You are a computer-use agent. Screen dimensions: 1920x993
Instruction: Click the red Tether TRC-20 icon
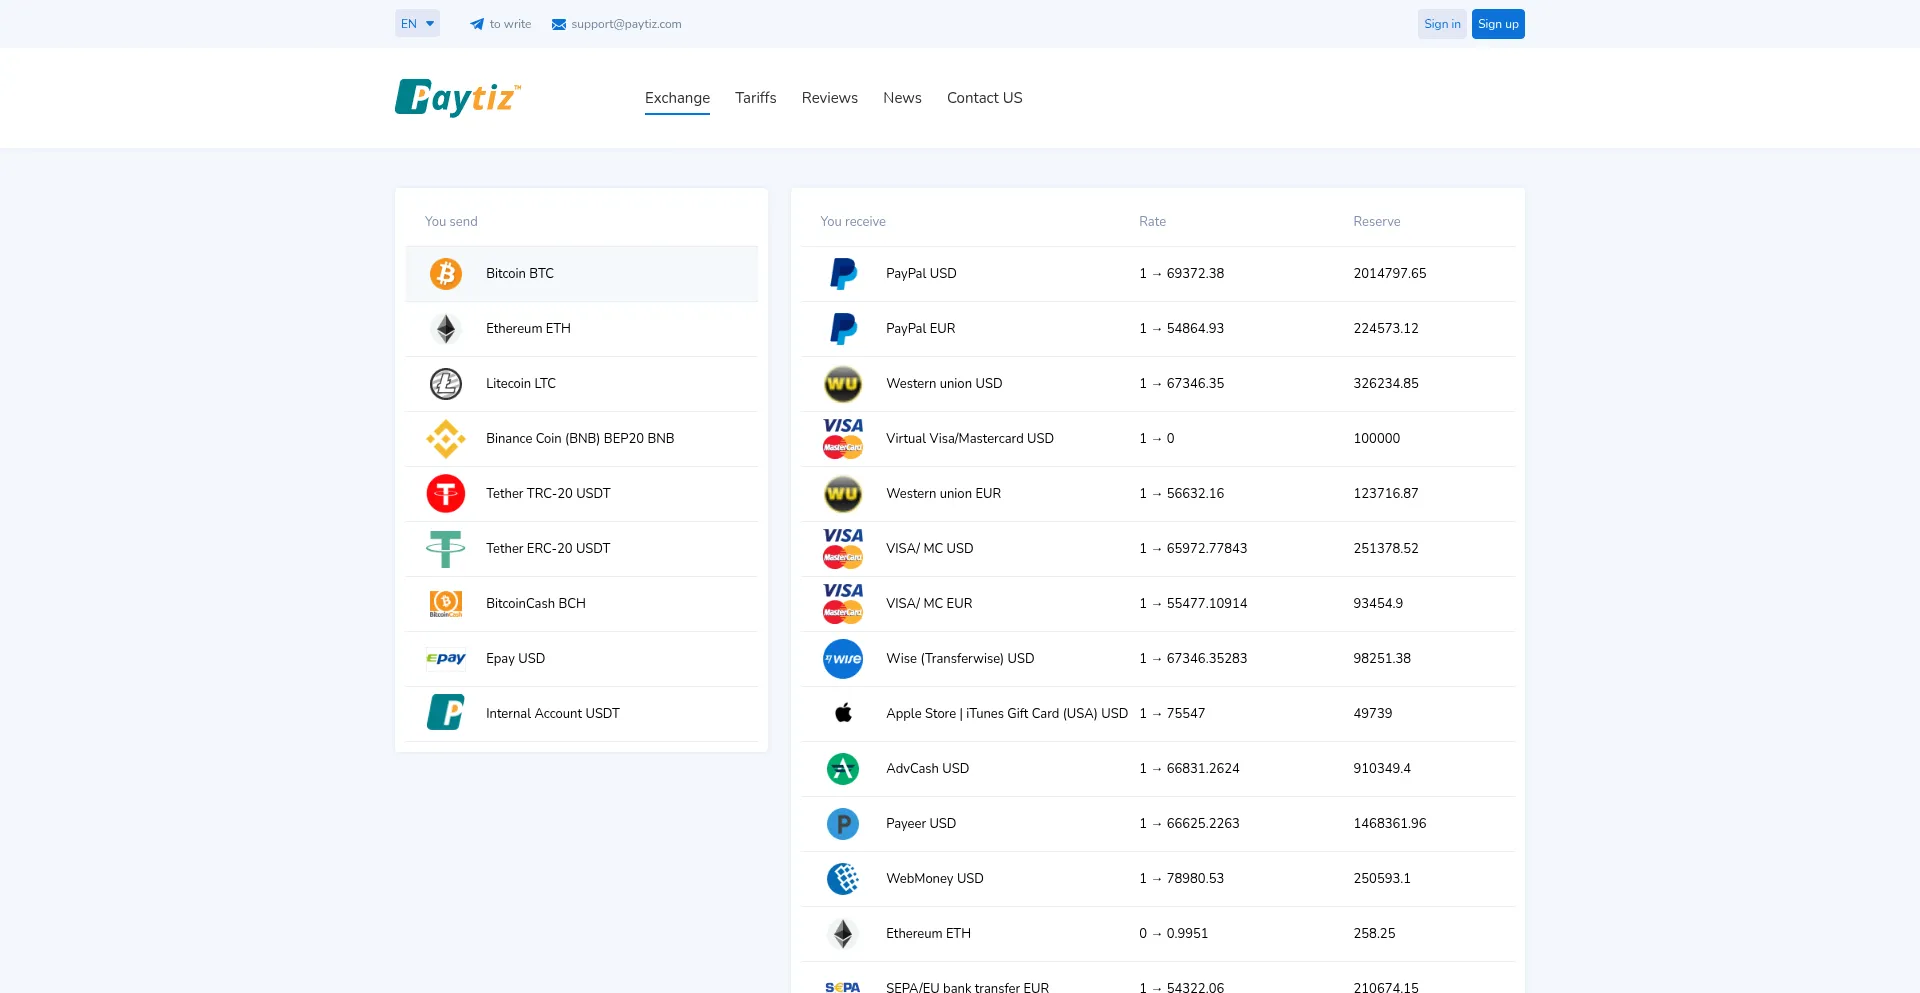[446, 494]
